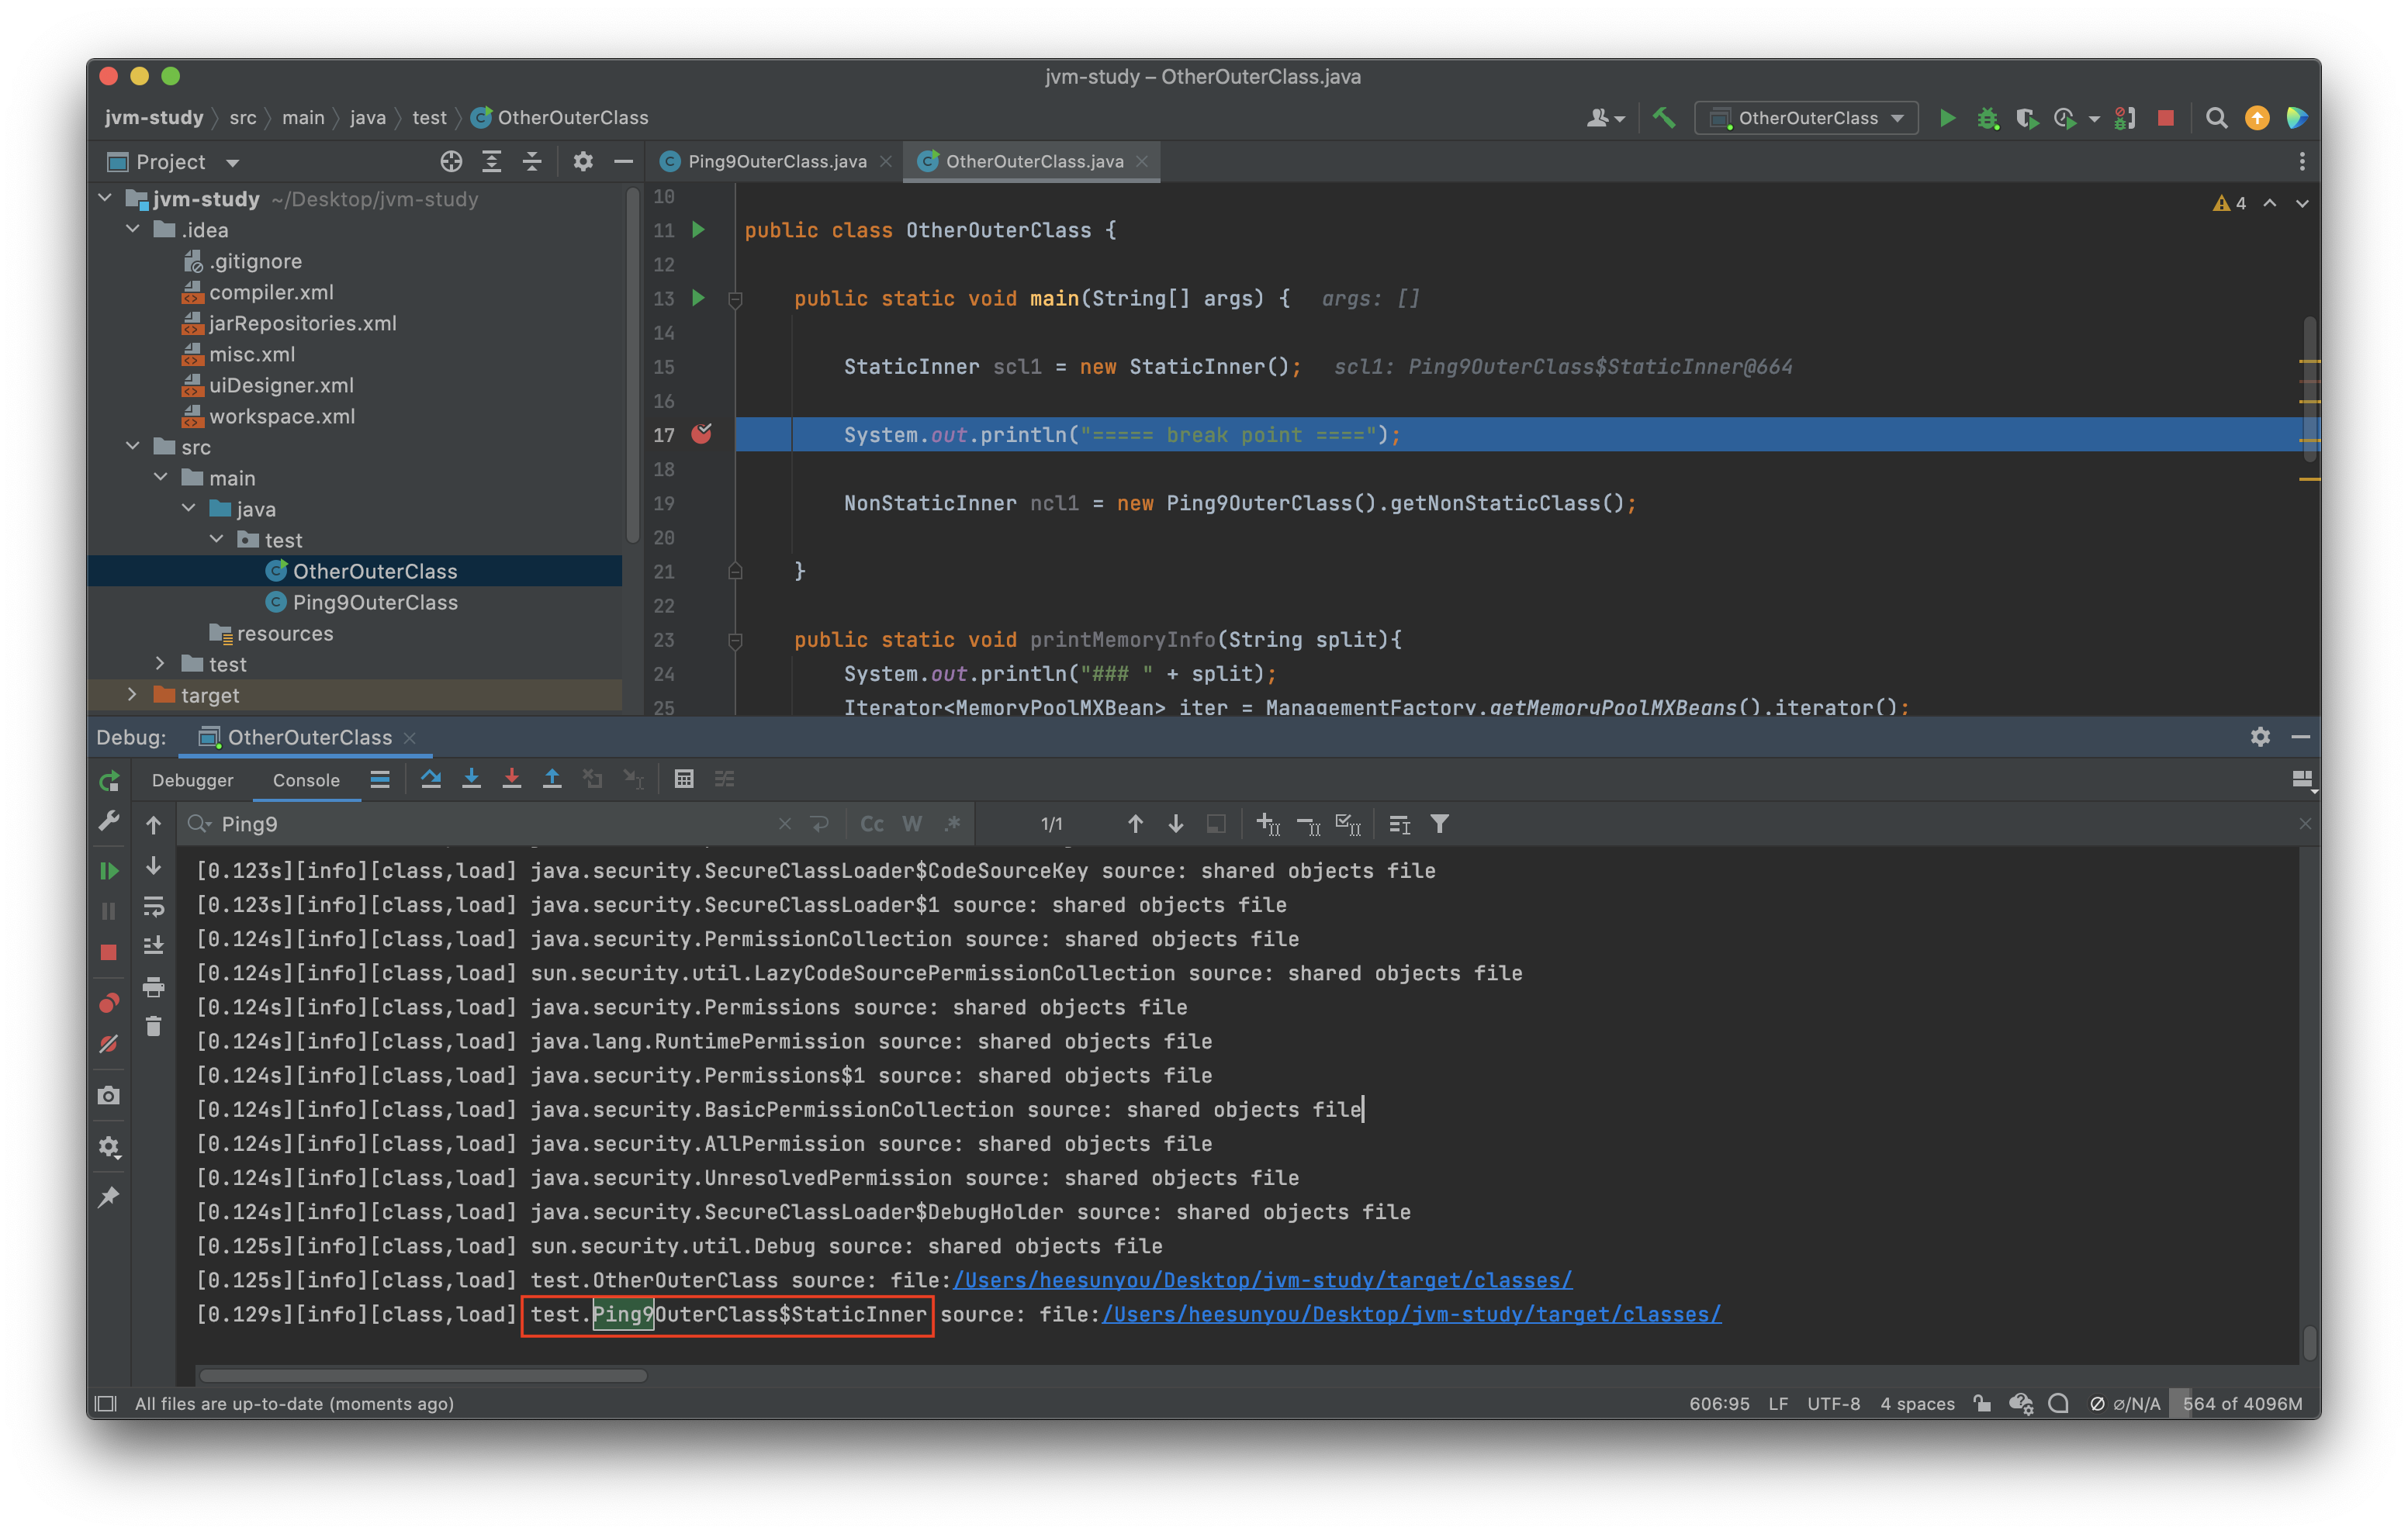Image resolution: width=2408 pixels, height=1534 pixels.
Task: Open the OtherOuterClass run configuration dropdown
Action: tap(1807, 118)
